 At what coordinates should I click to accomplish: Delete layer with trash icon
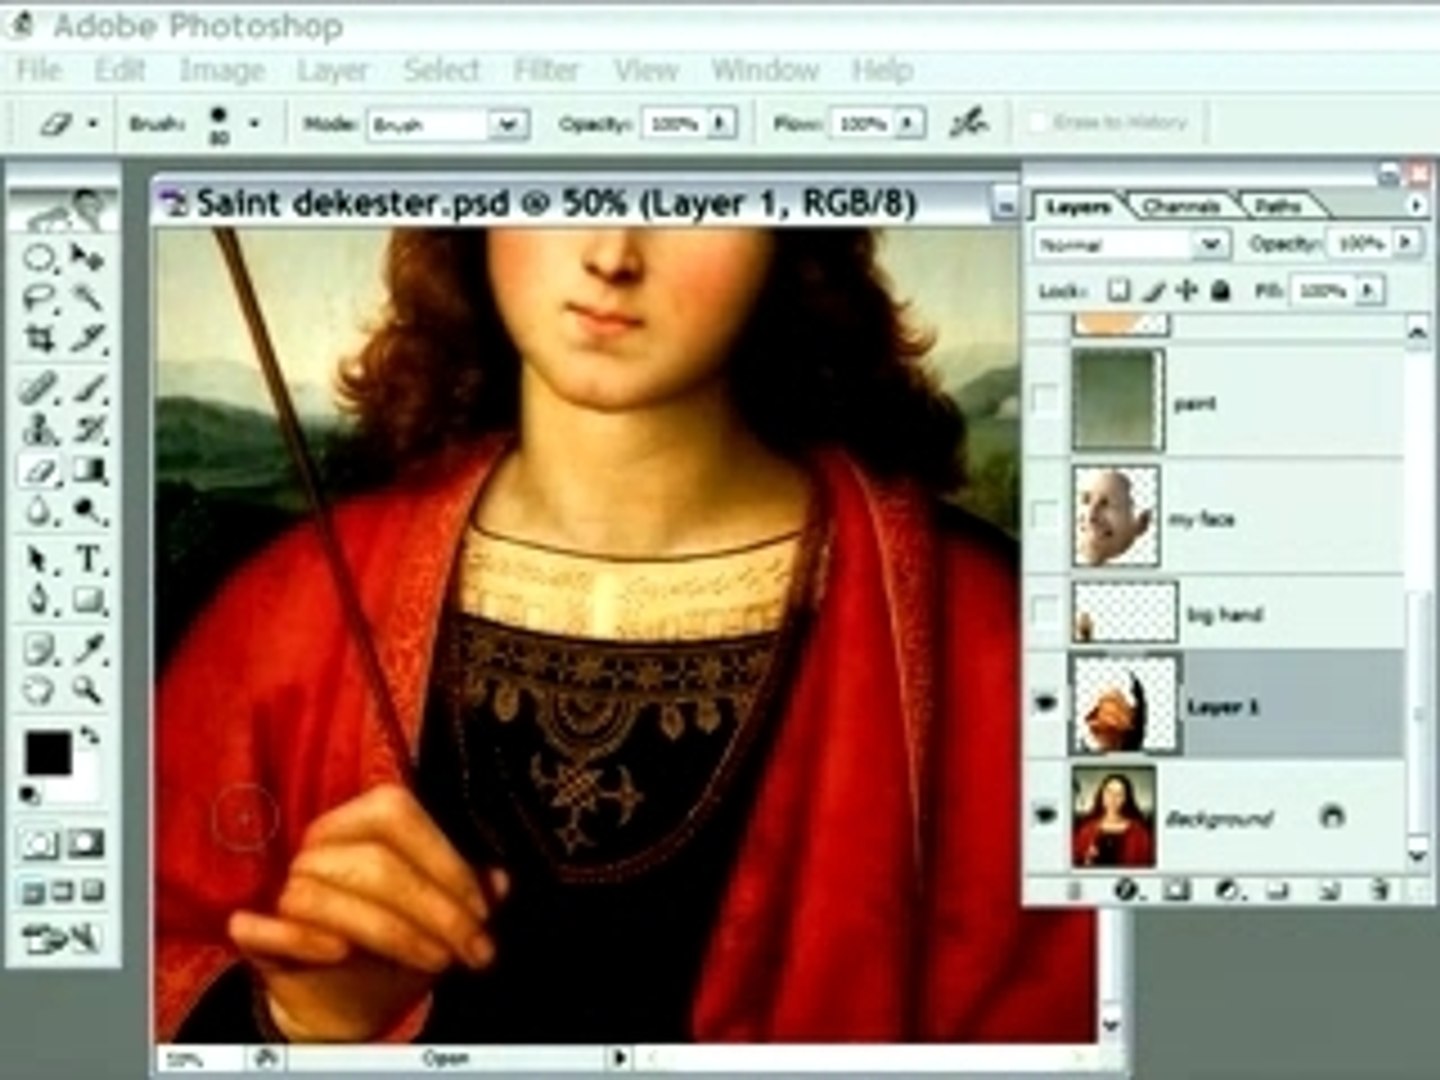(x=1380, y=889)
